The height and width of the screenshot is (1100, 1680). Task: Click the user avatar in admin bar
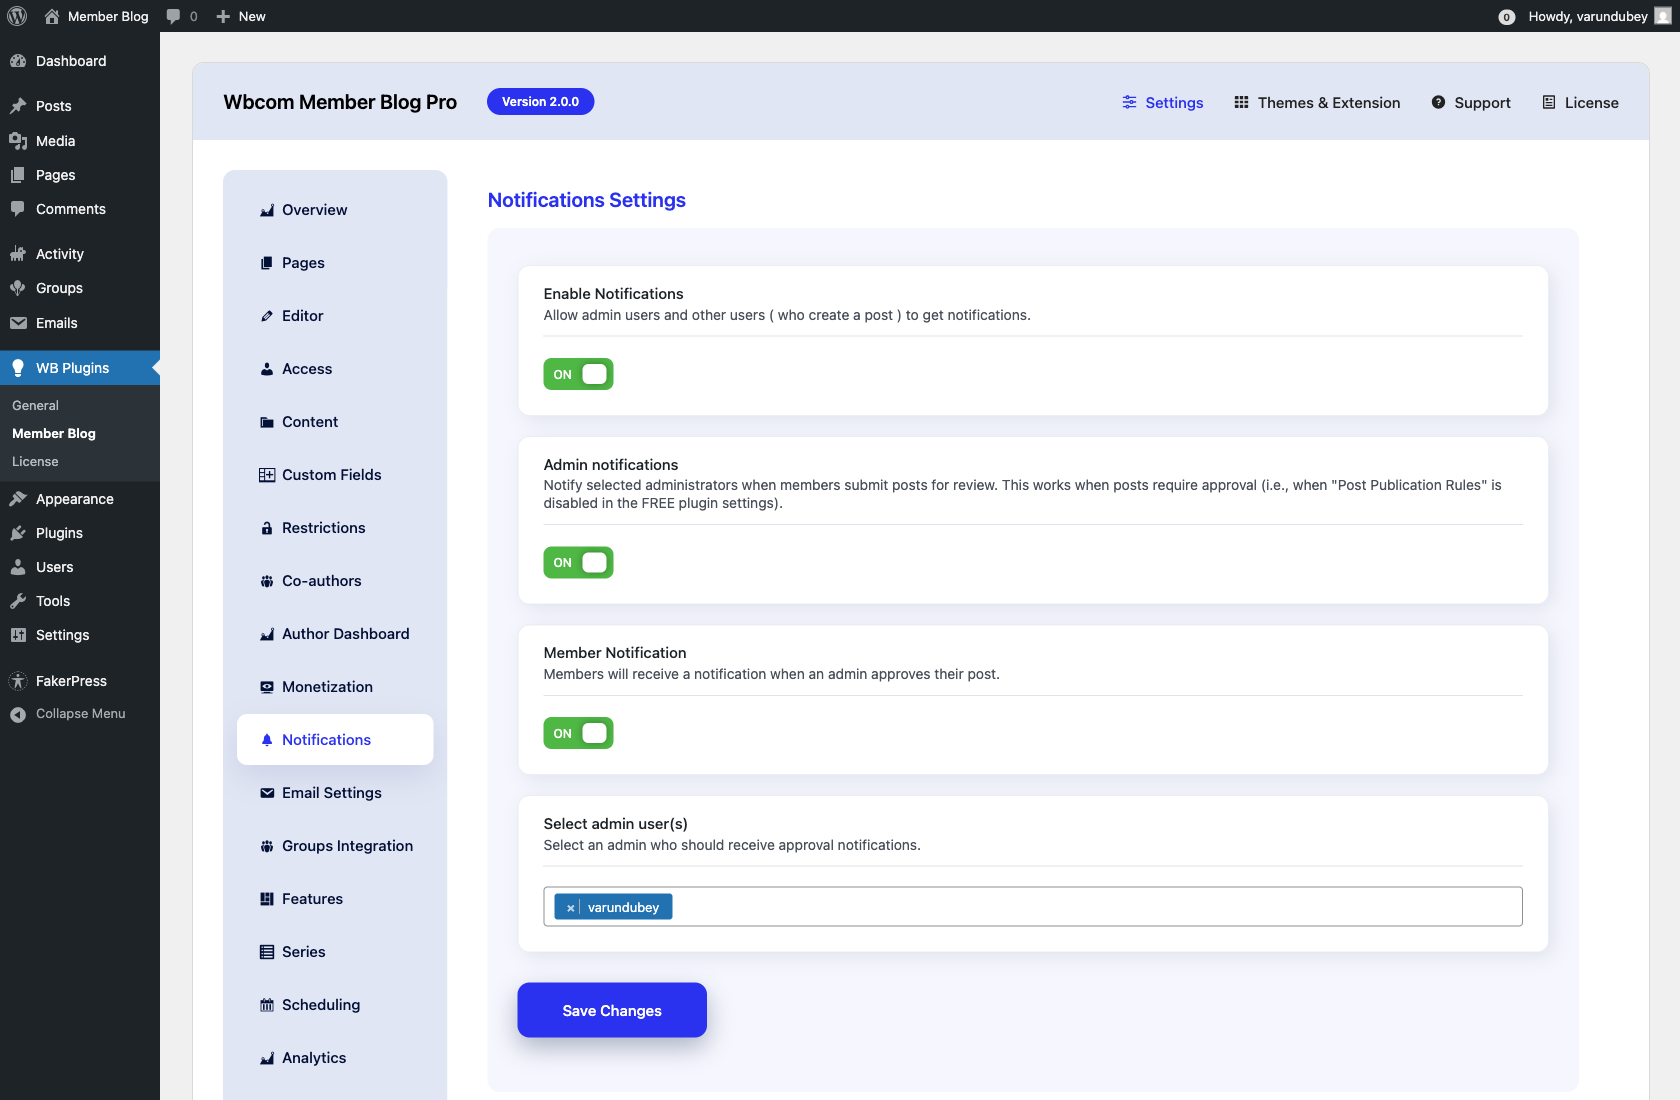pyautogui.click(x=1663, y=16)
